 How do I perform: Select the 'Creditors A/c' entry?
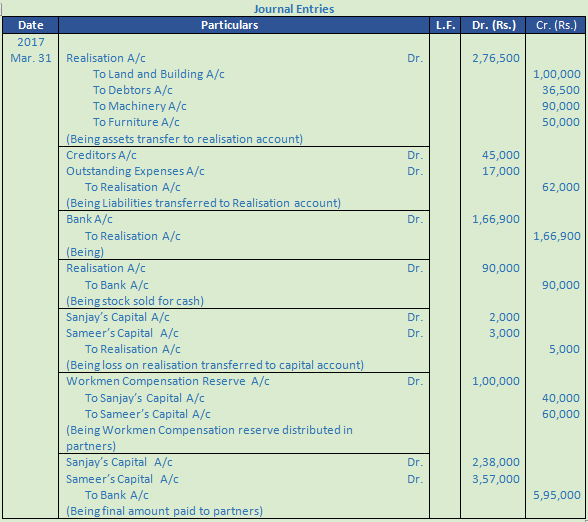101,155
